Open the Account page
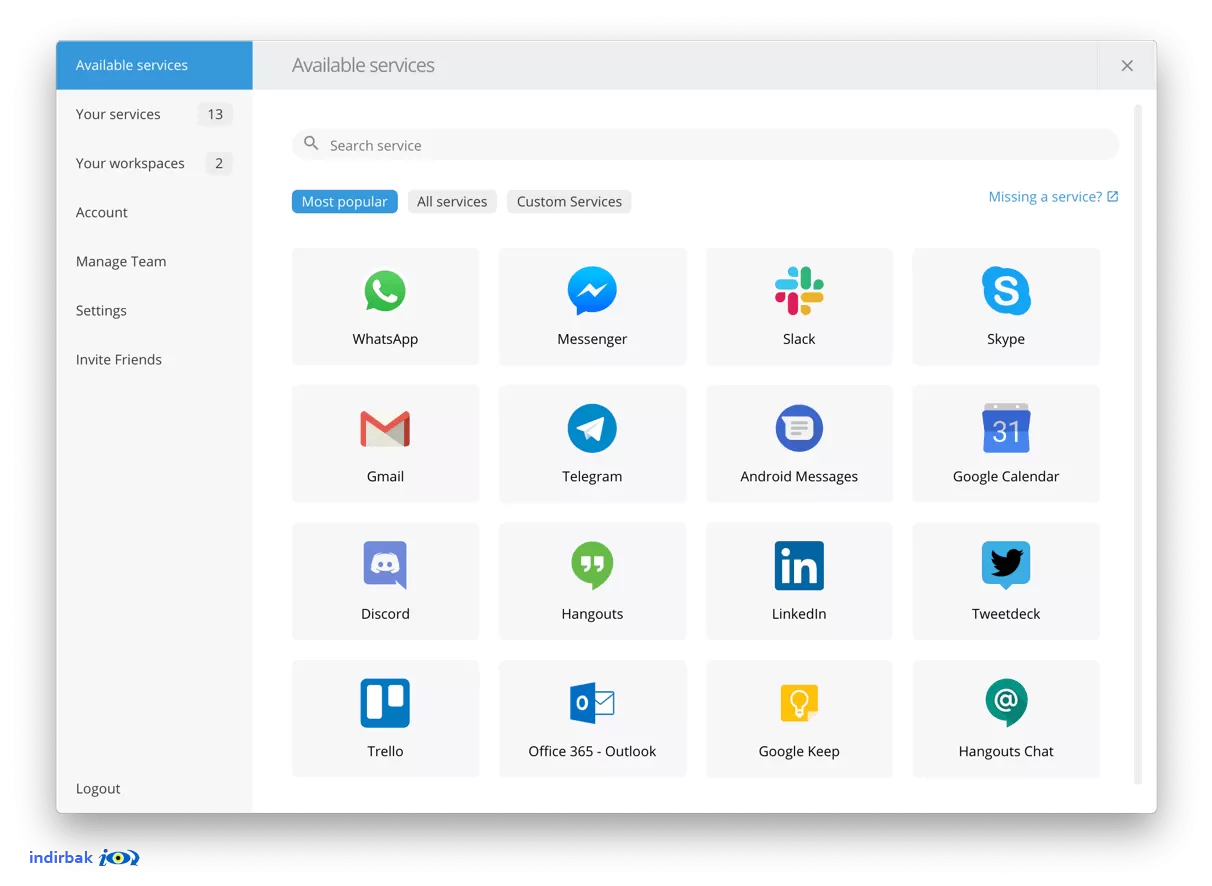 154,212
